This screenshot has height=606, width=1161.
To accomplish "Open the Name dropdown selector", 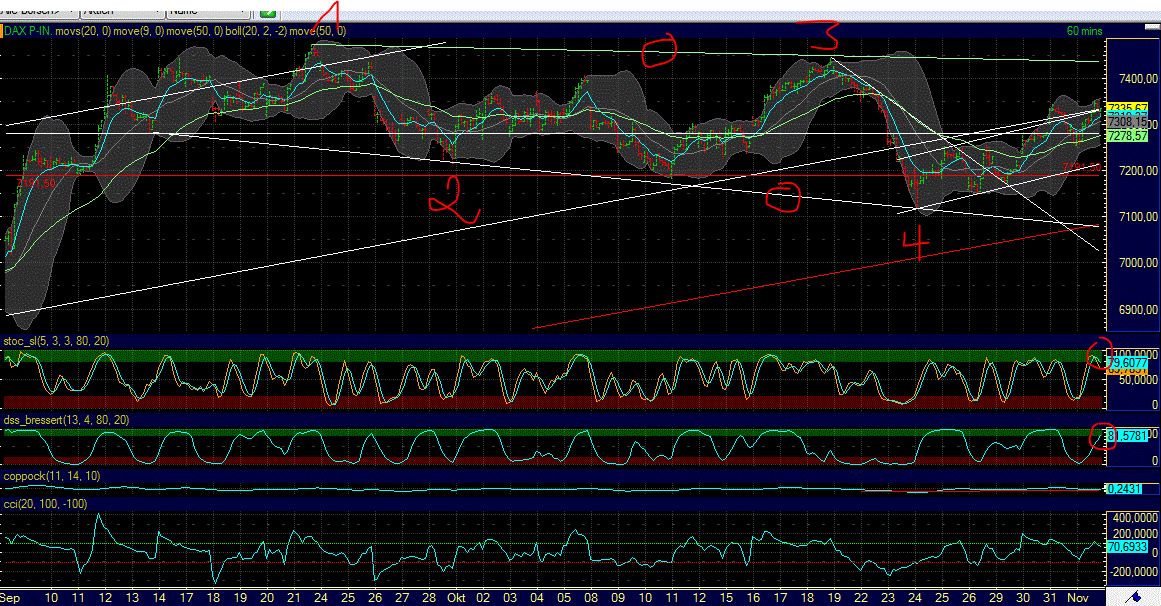I will click(x=205, y=10).
